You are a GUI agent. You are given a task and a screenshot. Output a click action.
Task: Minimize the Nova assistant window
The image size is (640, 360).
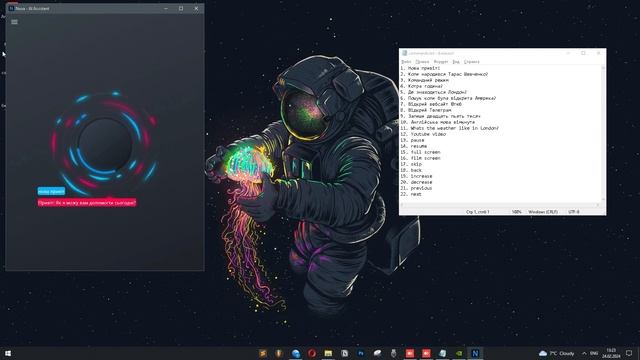pyautogui.click(x=166, y=8)
